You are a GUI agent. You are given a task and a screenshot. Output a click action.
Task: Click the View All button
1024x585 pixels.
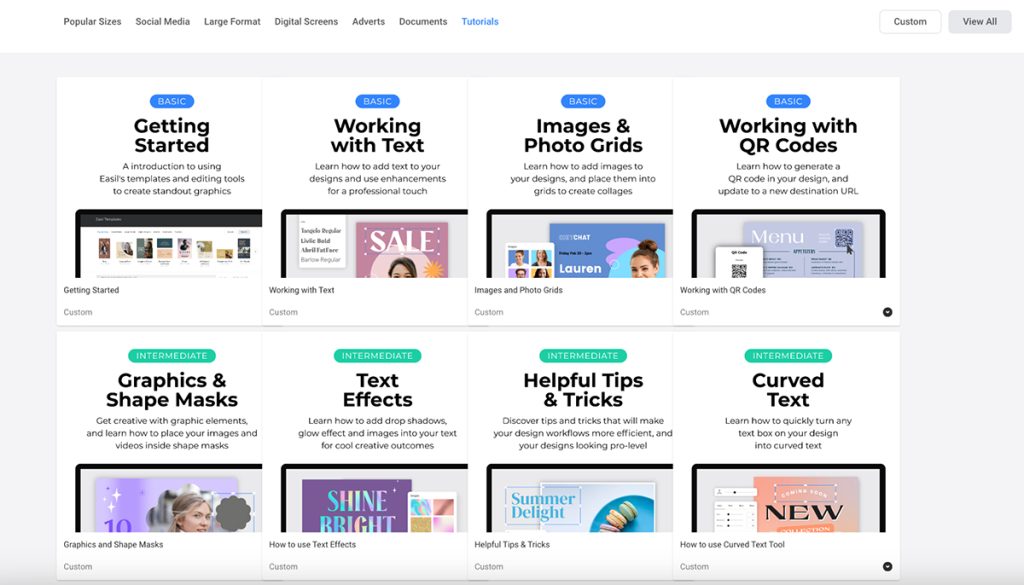click(x=979, y=21)
